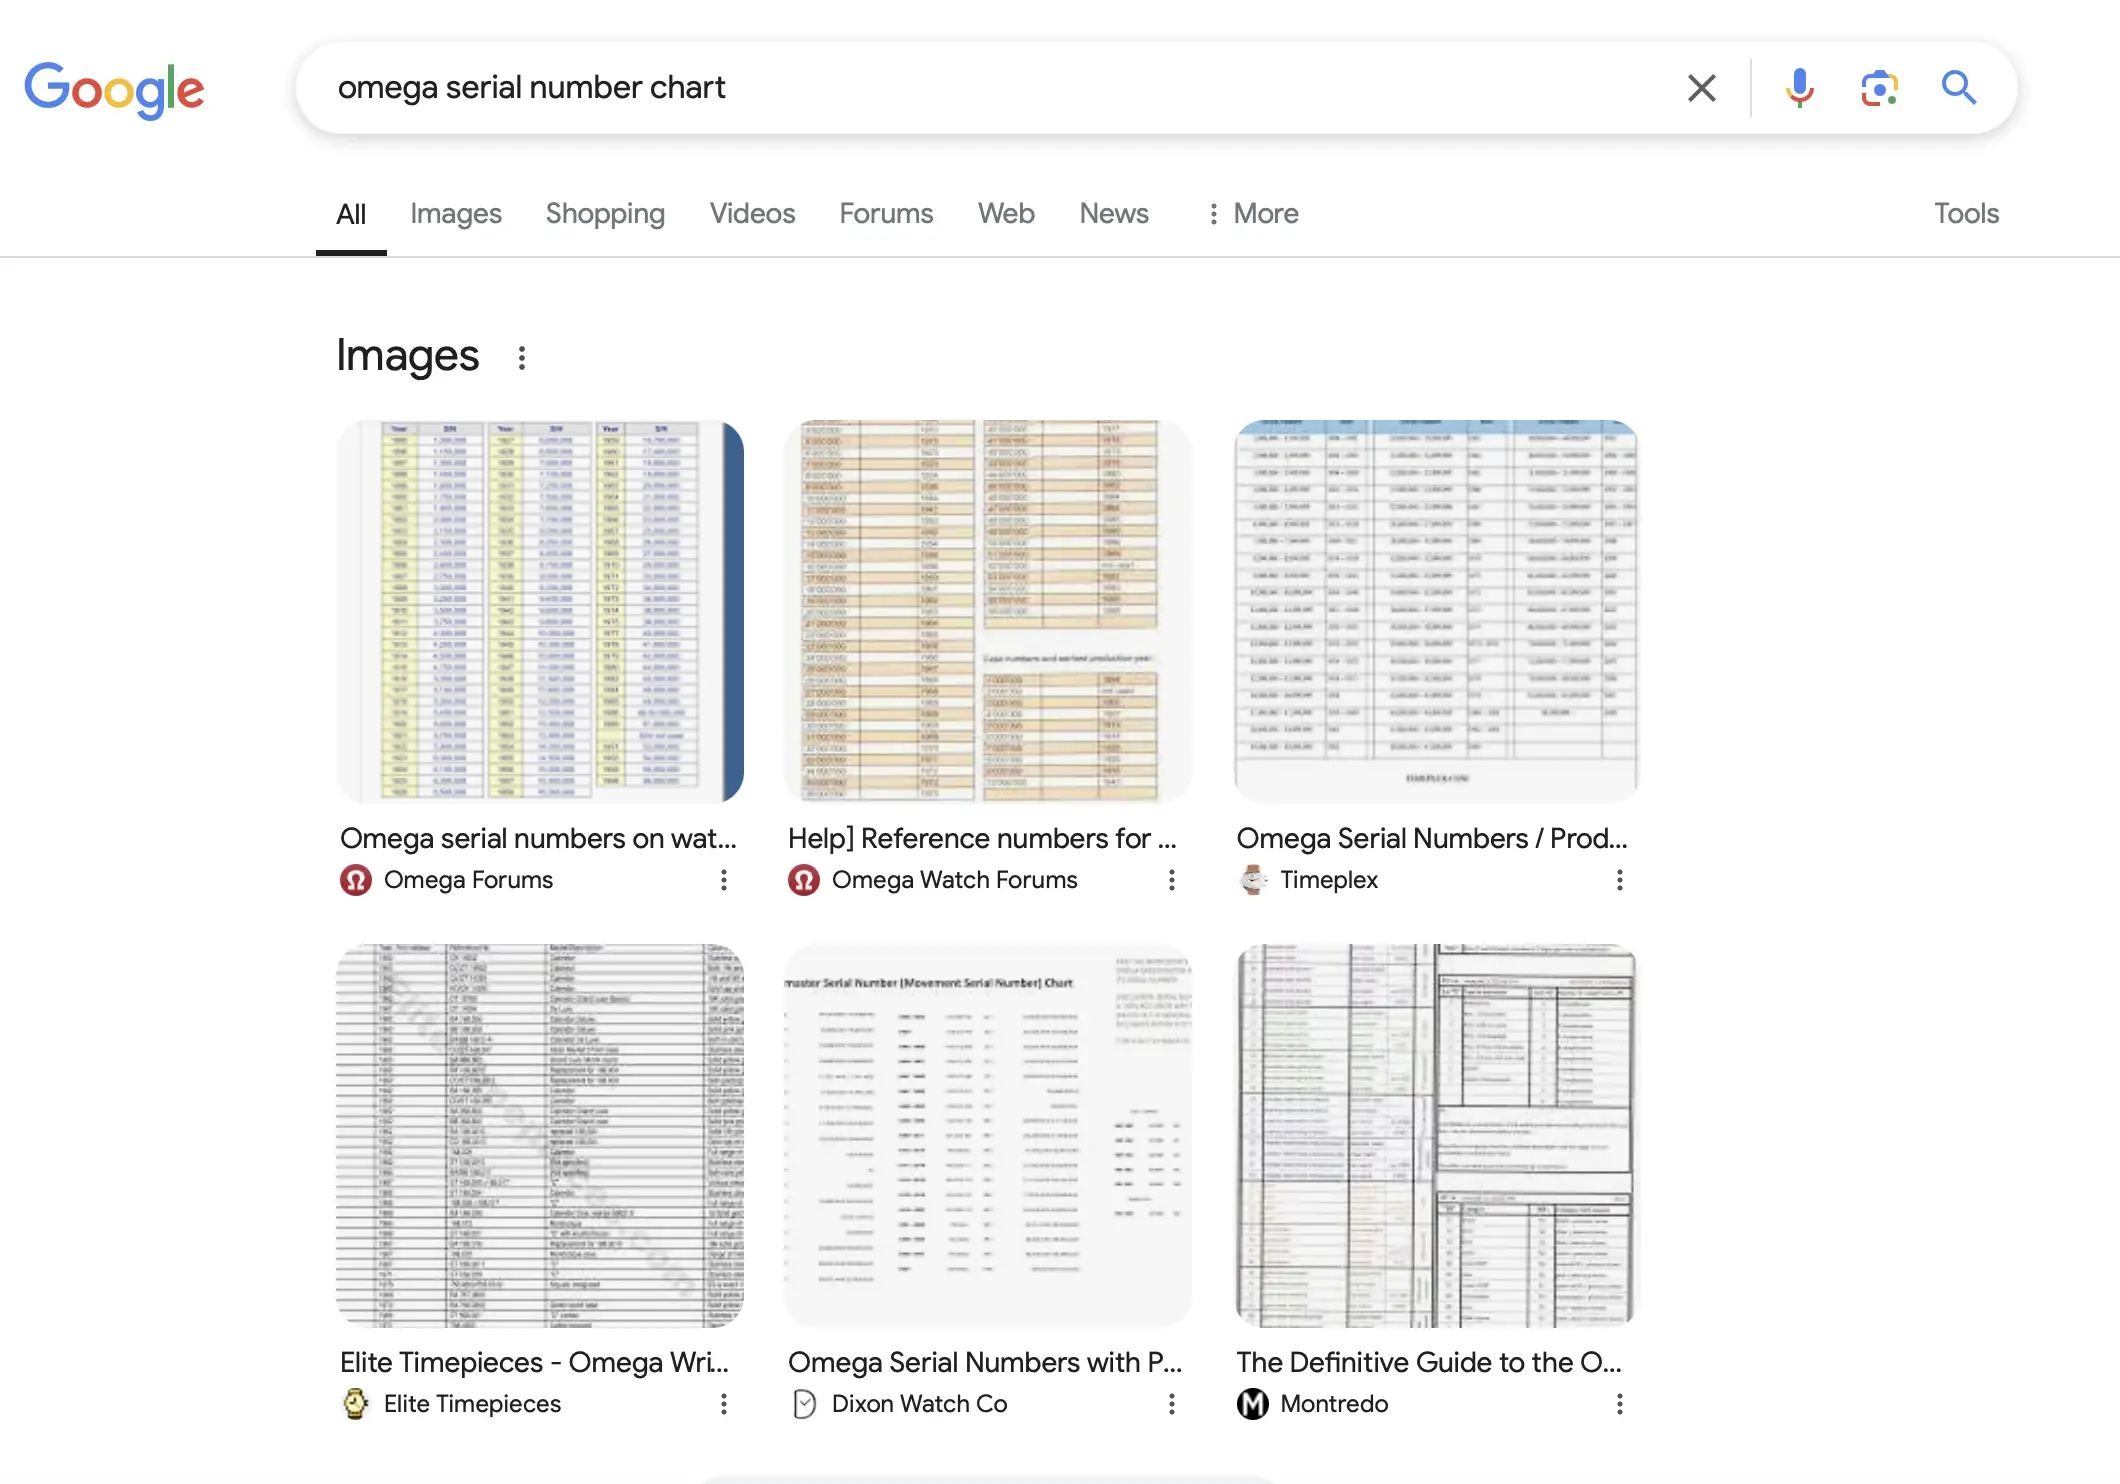Expand the More search filters dropdown

point(1252,214)
